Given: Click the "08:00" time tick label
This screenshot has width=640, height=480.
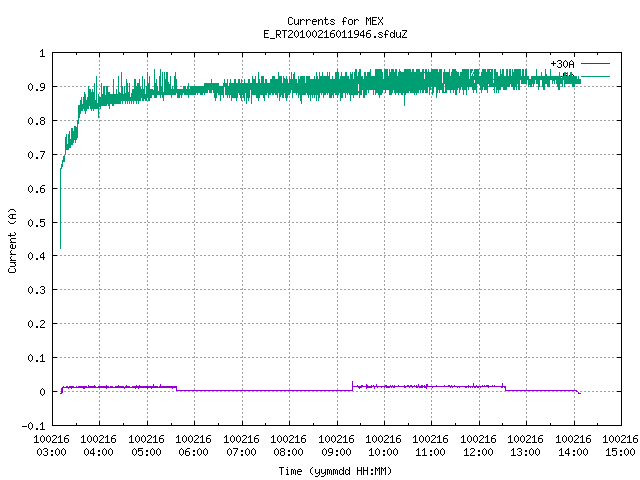Looking at the screenshot, I should click(288, 452).
